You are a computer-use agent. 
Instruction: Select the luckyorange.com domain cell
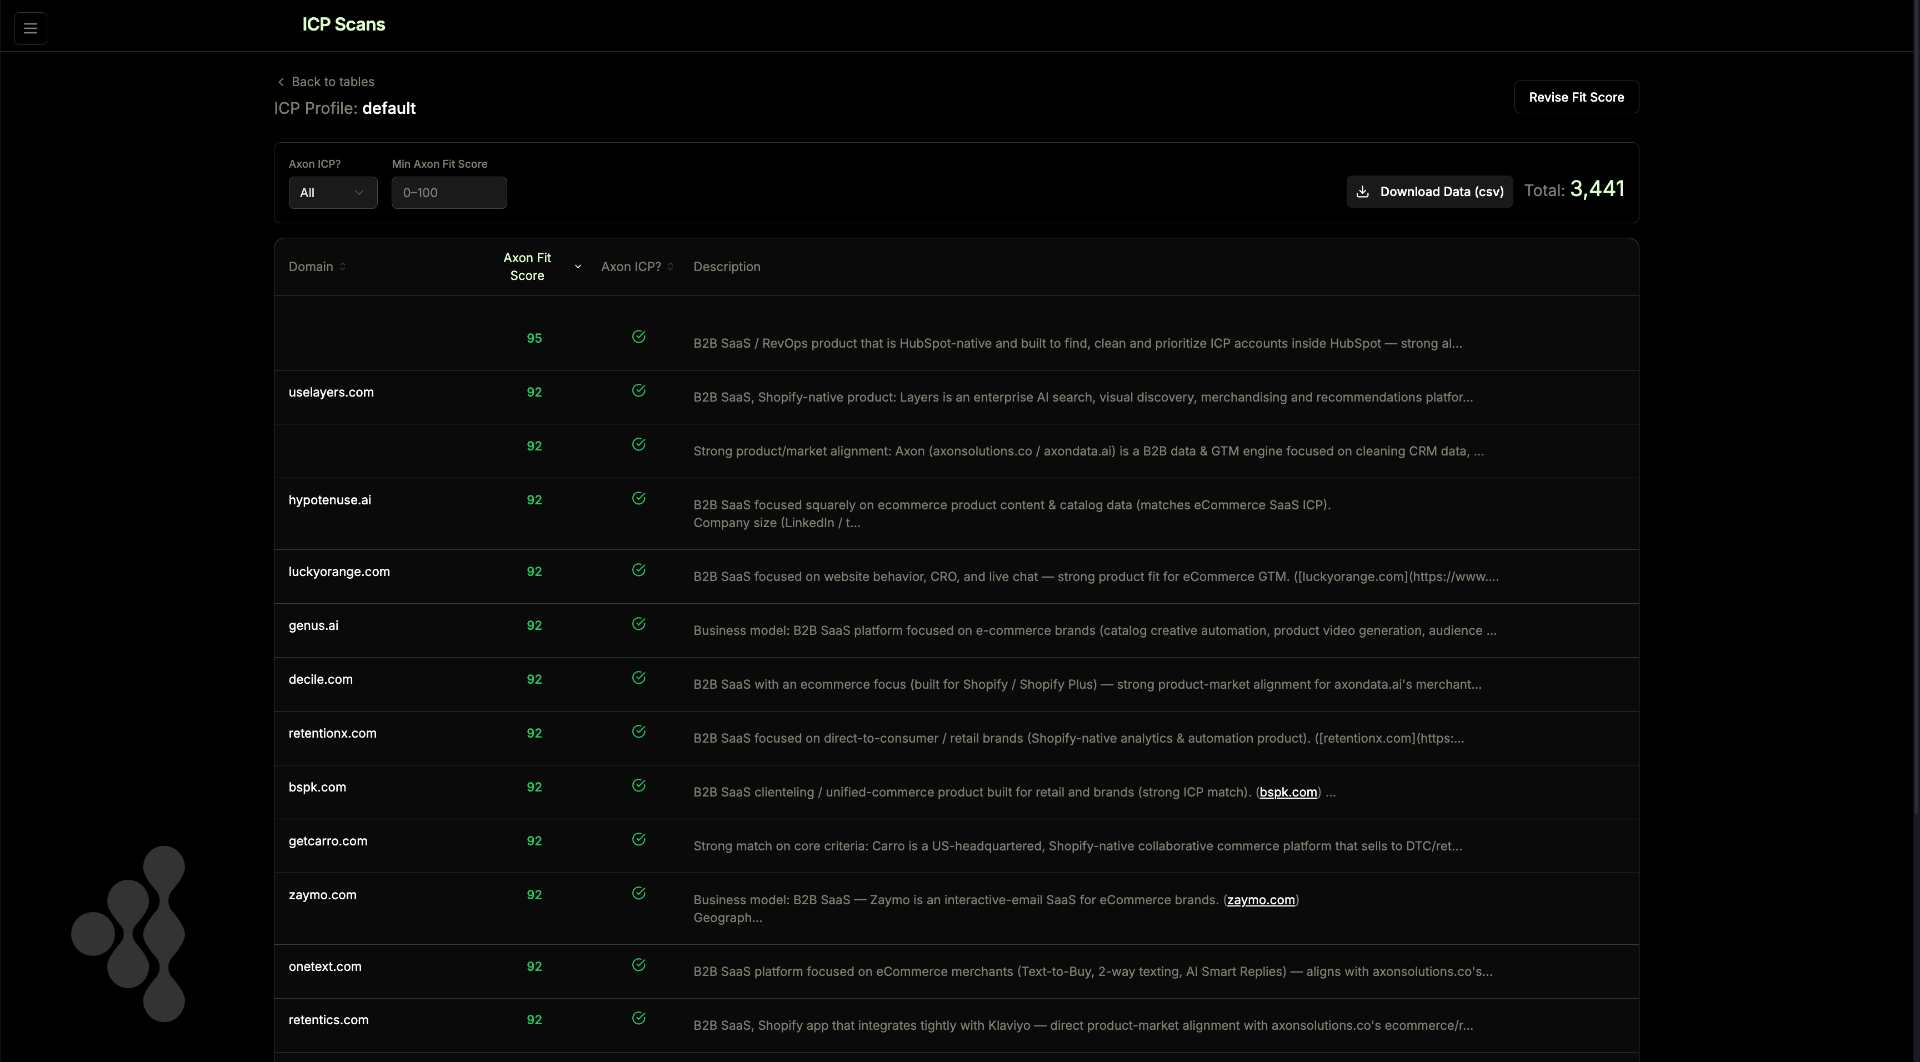tap(339, 572)
